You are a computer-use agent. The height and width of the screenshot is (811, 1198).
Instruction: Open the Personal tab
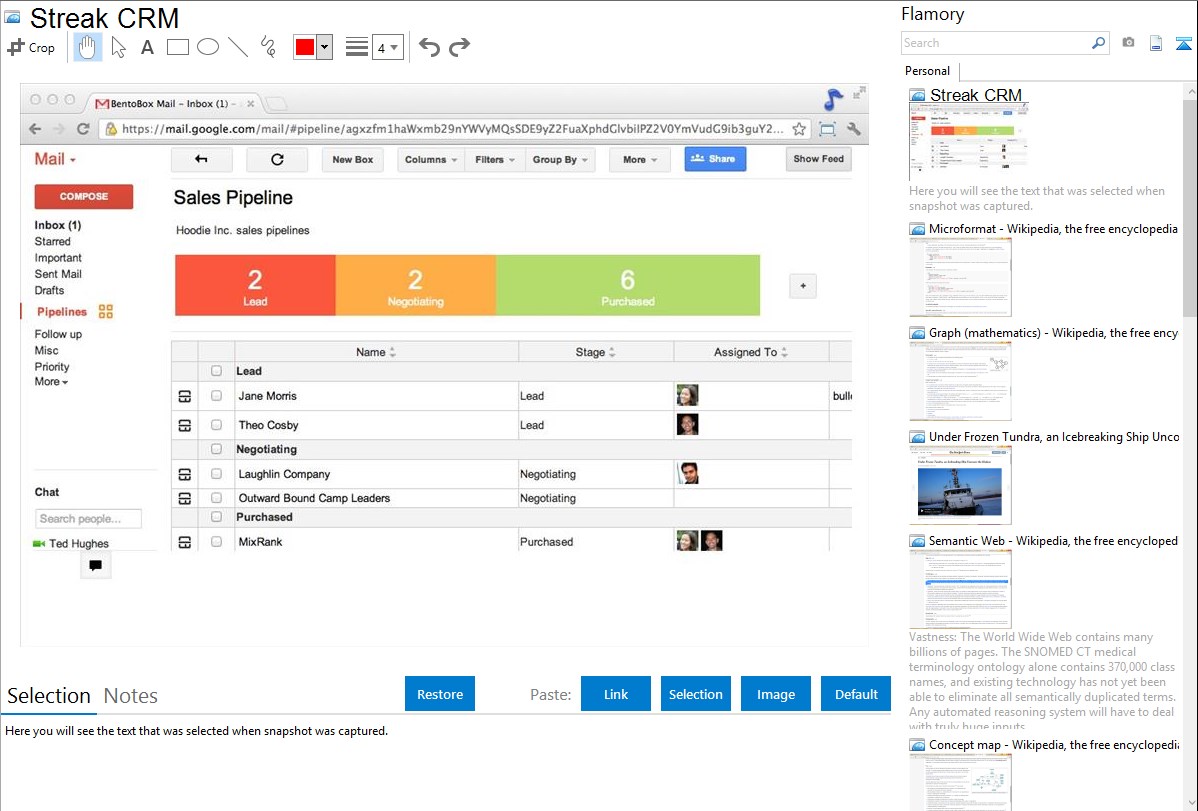coord(927,71)
